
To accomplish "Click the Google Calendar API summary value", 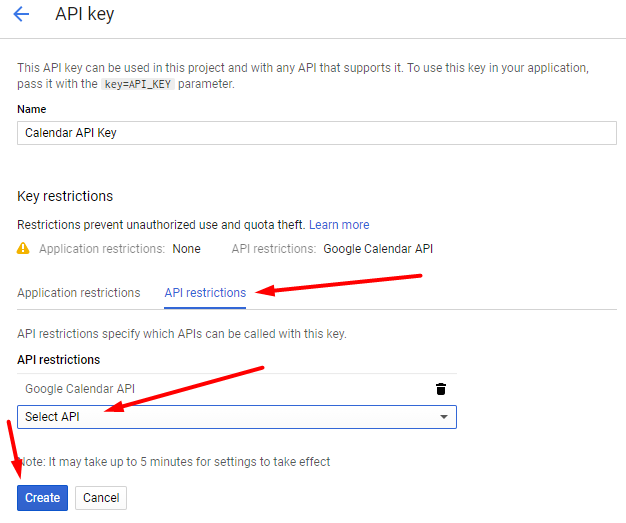I will (378, 249).
